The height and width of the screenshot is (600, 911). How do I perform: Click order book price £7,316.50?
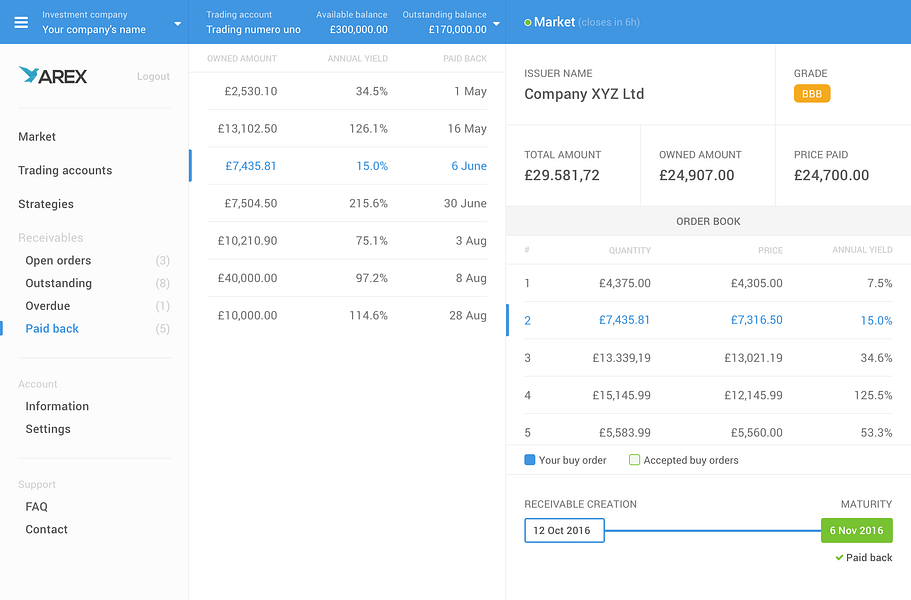[756, 320]
